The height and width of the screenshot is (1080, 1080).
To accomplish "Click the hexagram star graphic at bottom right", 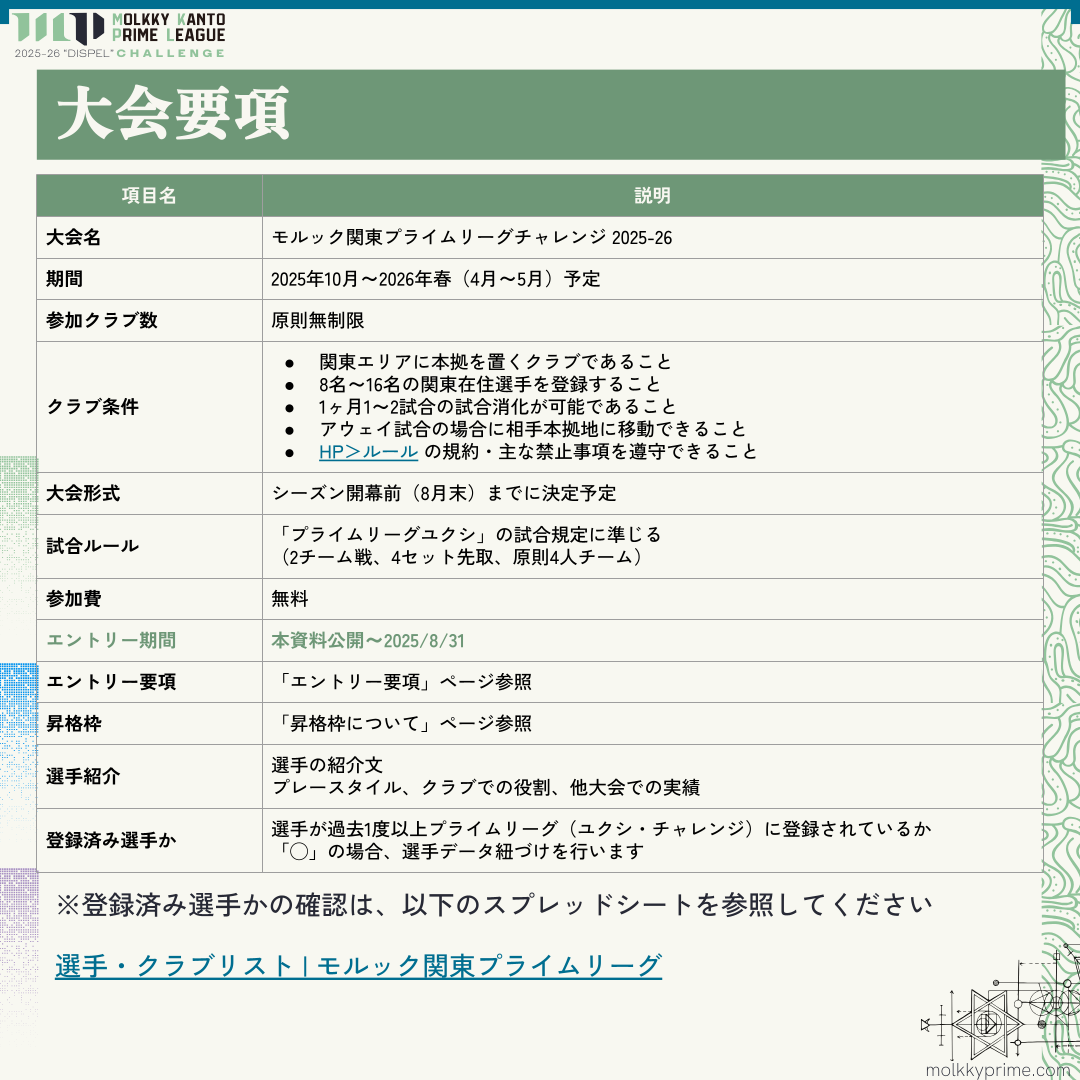I will [x=985, y=1023].
